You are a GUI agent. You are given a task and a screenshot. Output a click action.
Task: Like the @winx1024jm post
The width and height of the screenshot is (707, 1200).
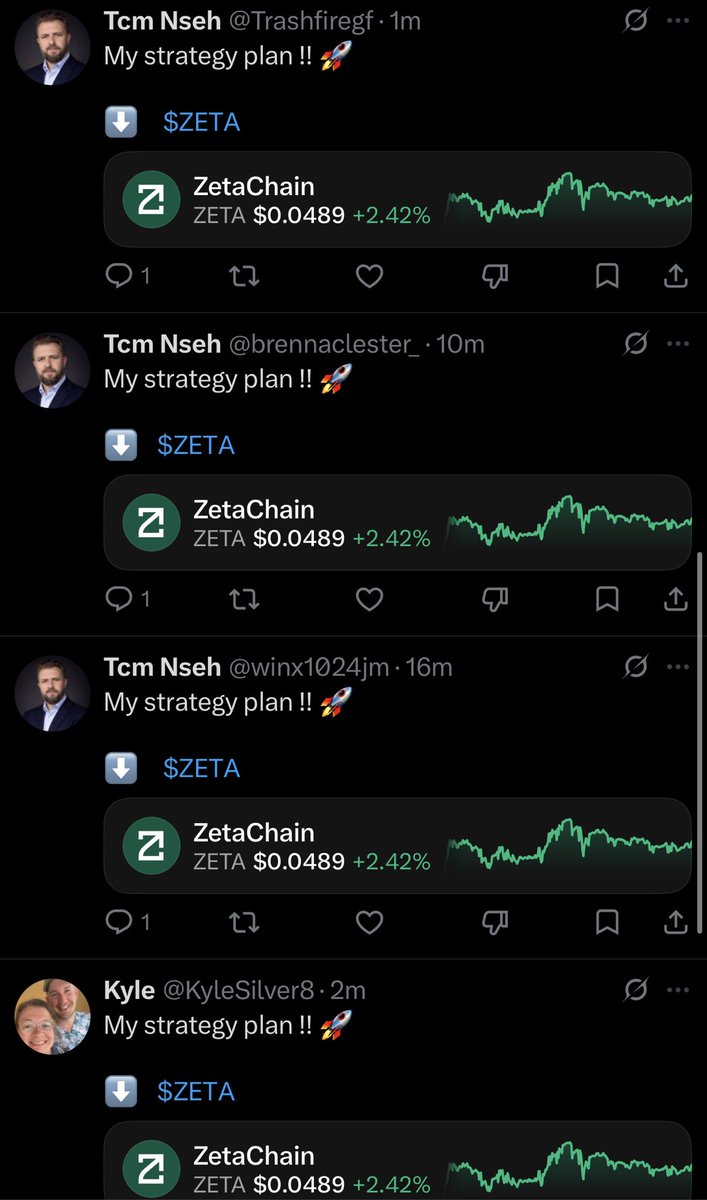click(370, 921)
